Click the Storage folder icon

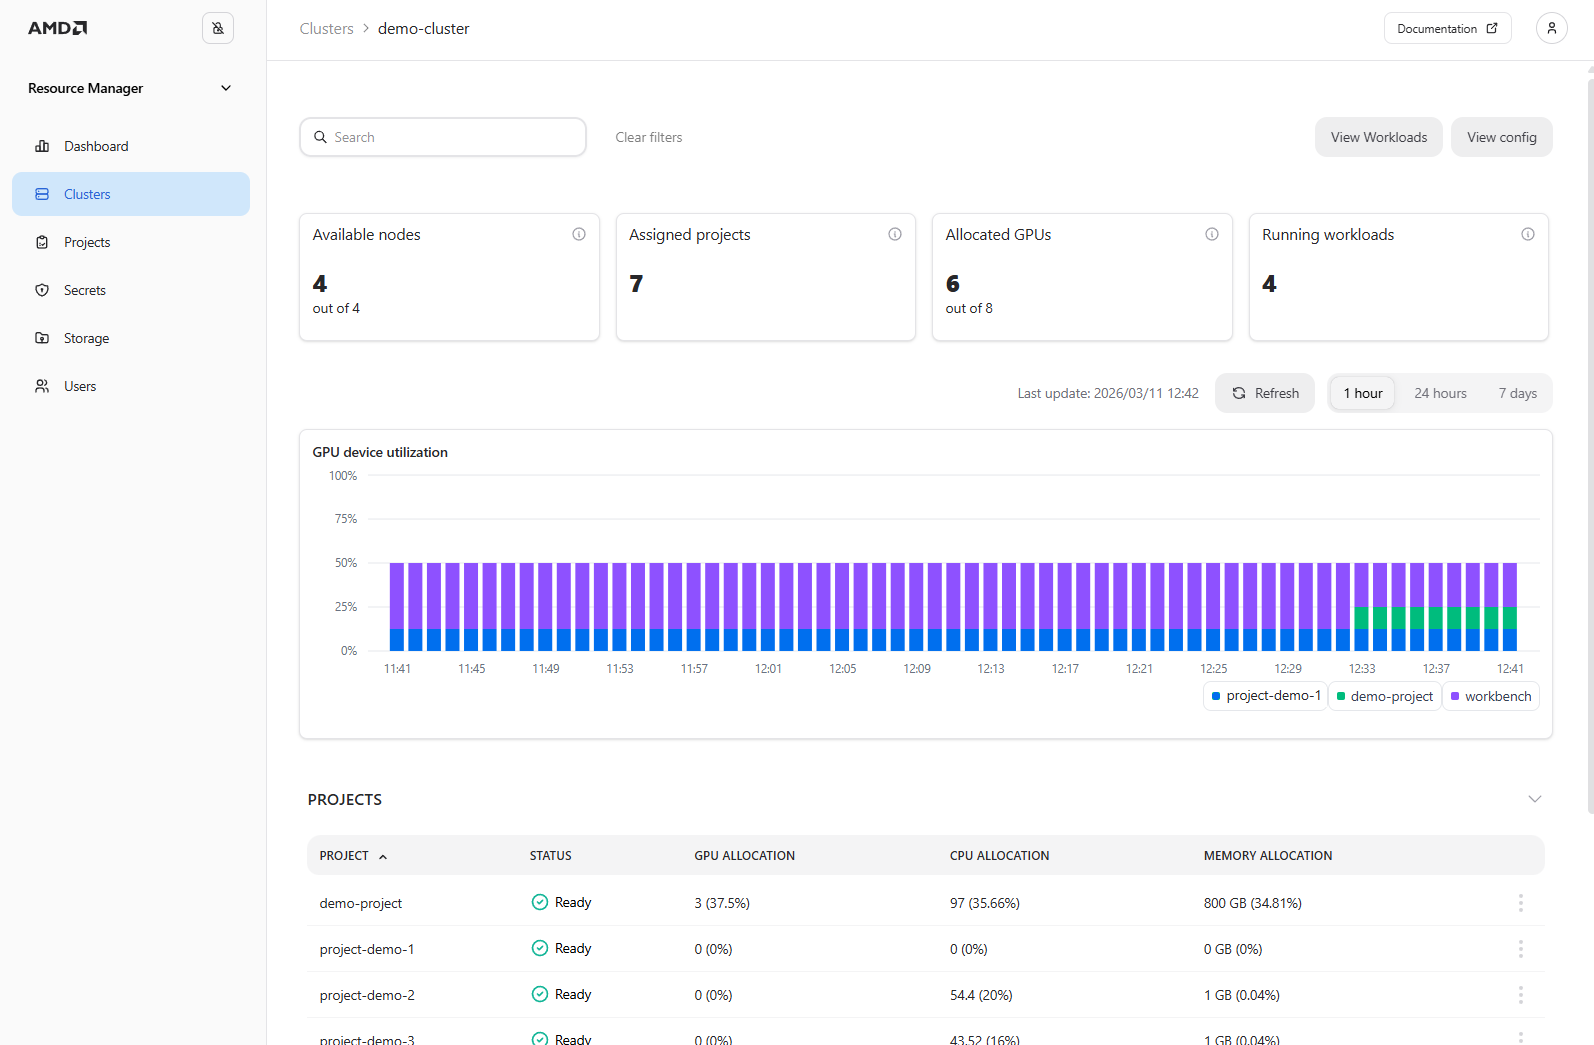click(42, 338)
